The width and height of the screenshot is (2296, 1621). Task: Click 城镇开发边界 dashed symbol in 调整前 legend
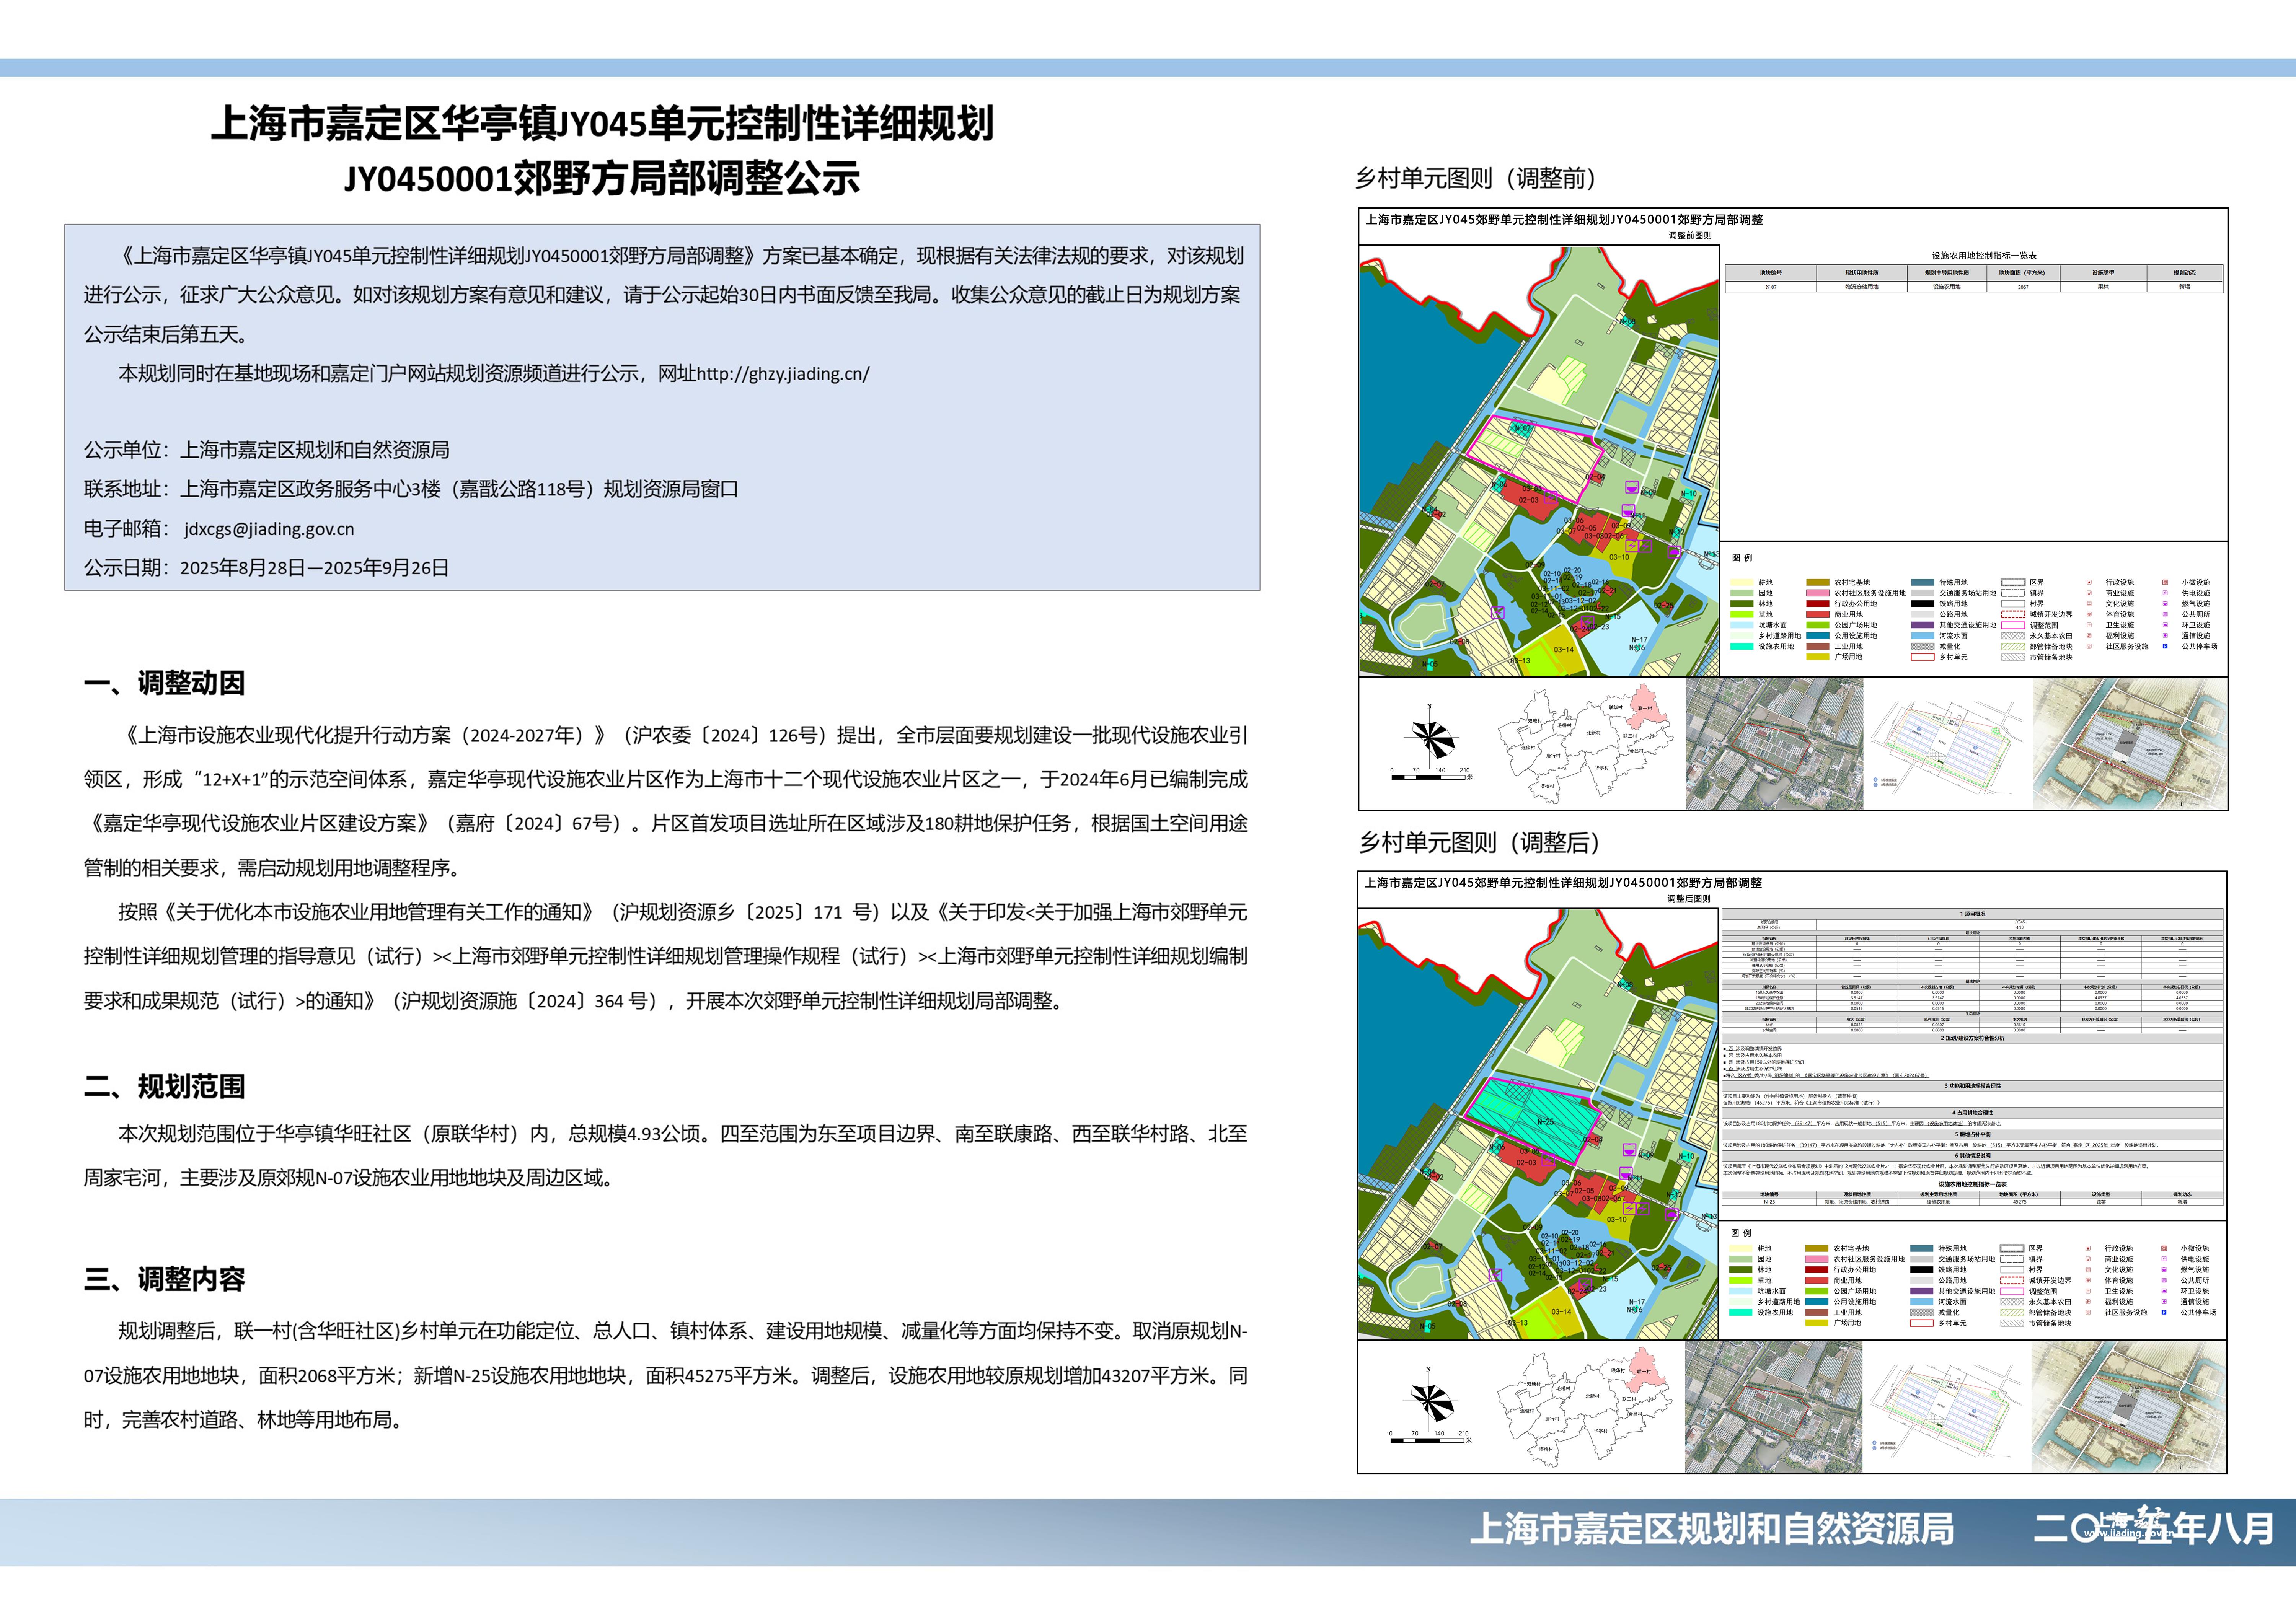(x=2013, y=614)
